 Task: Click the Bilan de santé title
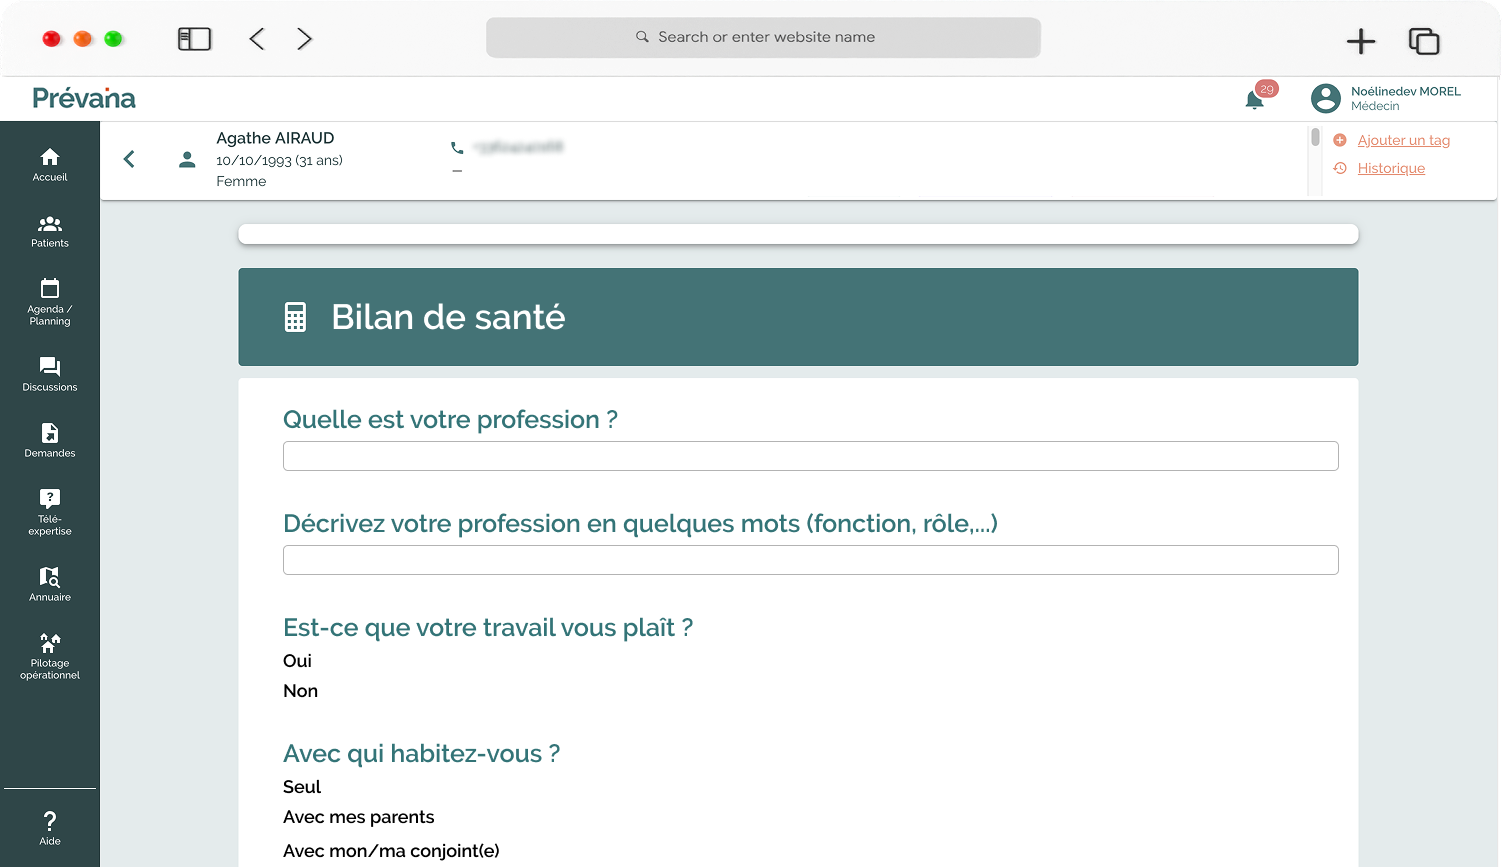click(448, 317)
